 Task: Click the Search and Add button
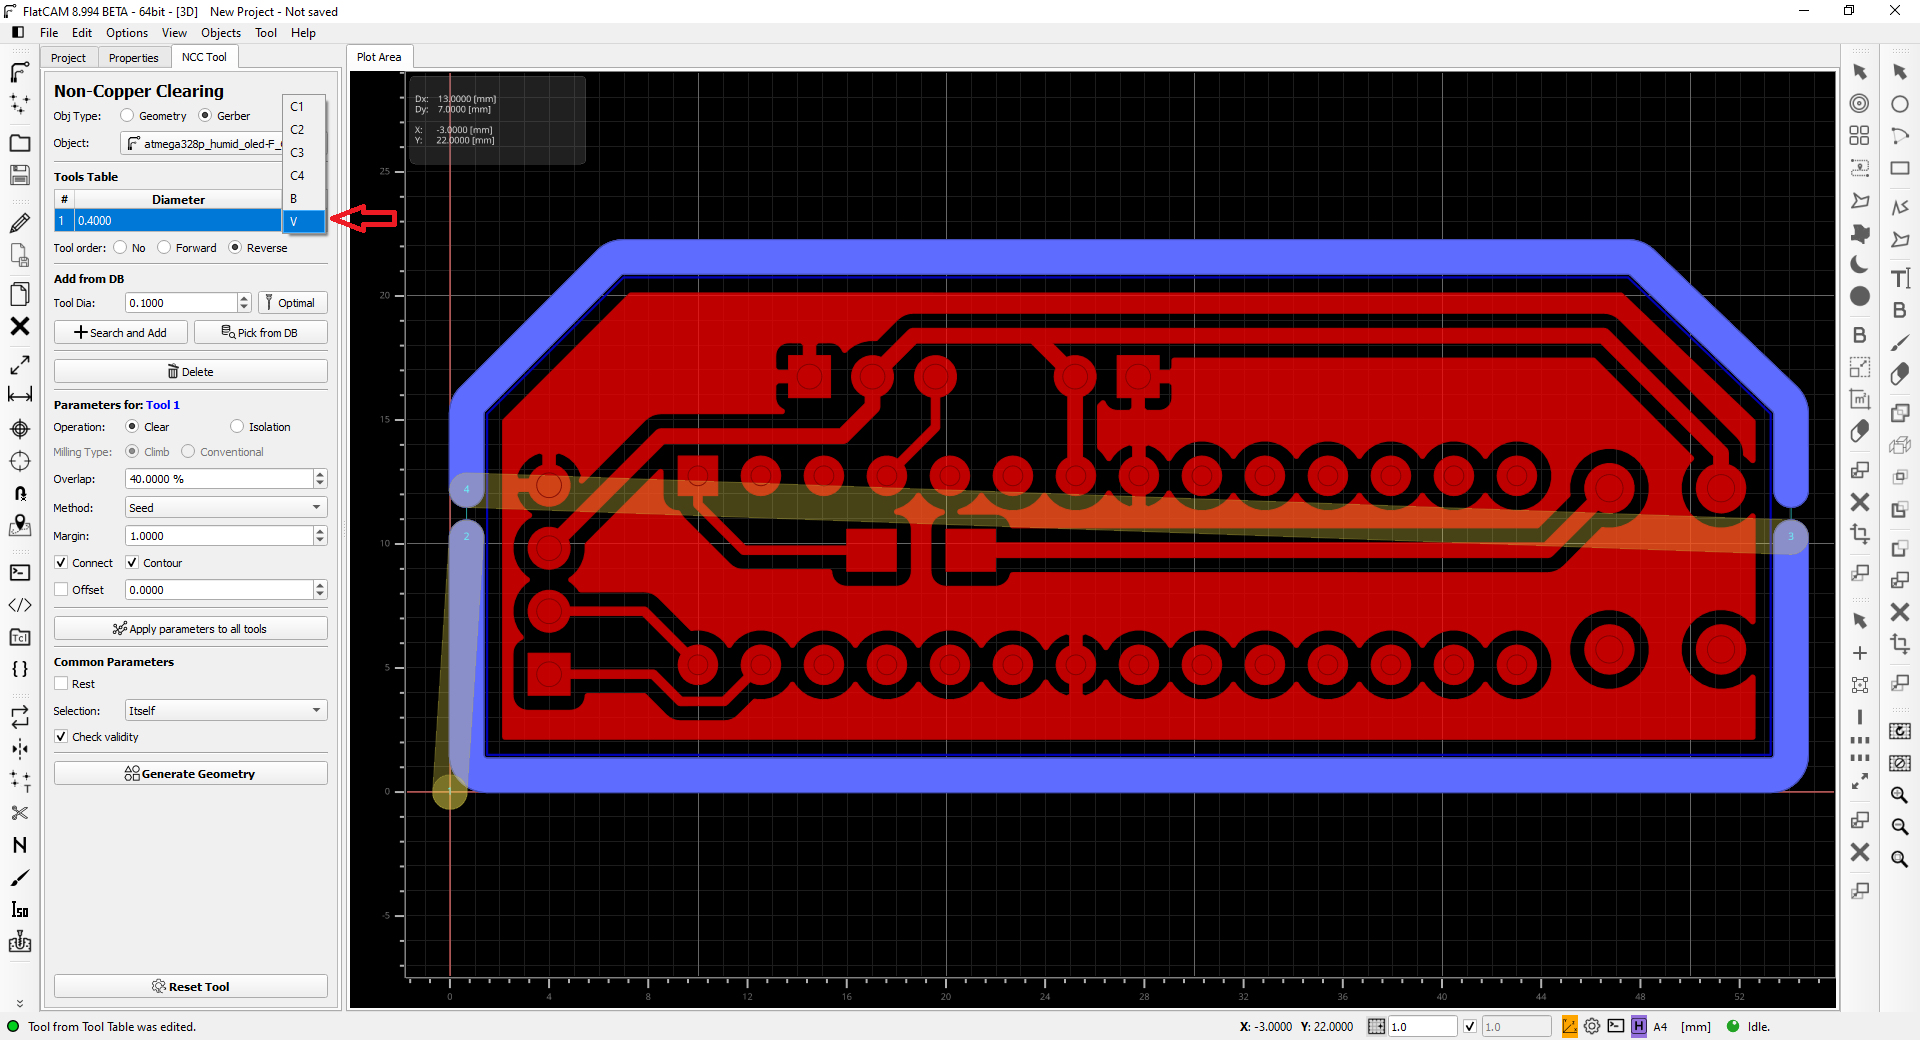120,333
